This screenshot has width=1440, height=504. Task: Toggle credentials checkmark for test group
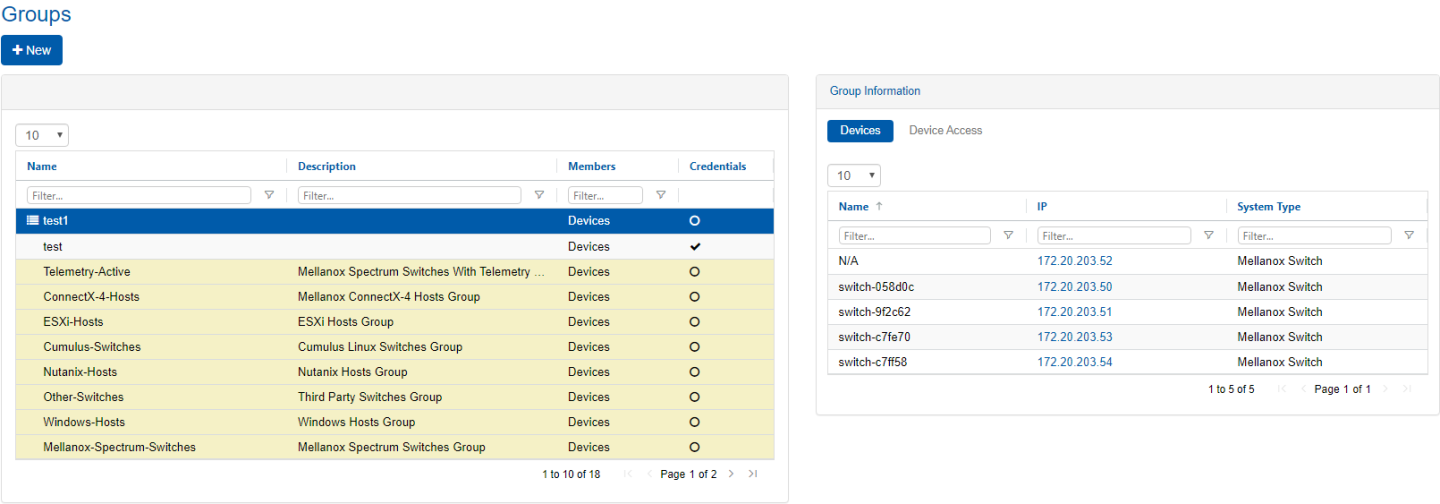coord(694,246)
